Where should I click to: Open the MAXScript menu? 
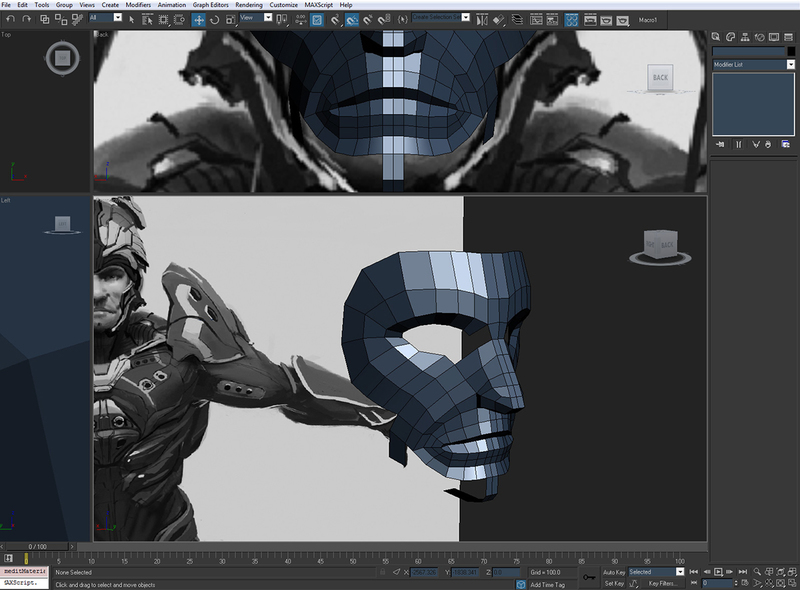click(319, 5)
